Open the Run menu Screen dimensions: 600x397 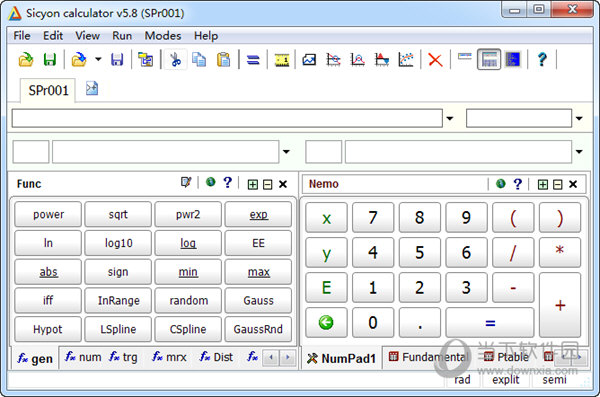(x=122, y=36)
